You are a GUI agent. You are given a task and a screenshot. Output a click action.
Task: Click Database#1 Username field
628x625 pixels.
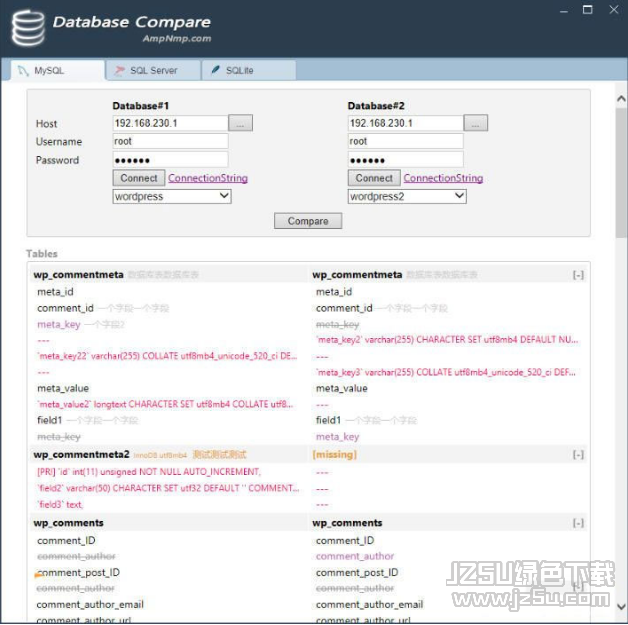(170, 141)
